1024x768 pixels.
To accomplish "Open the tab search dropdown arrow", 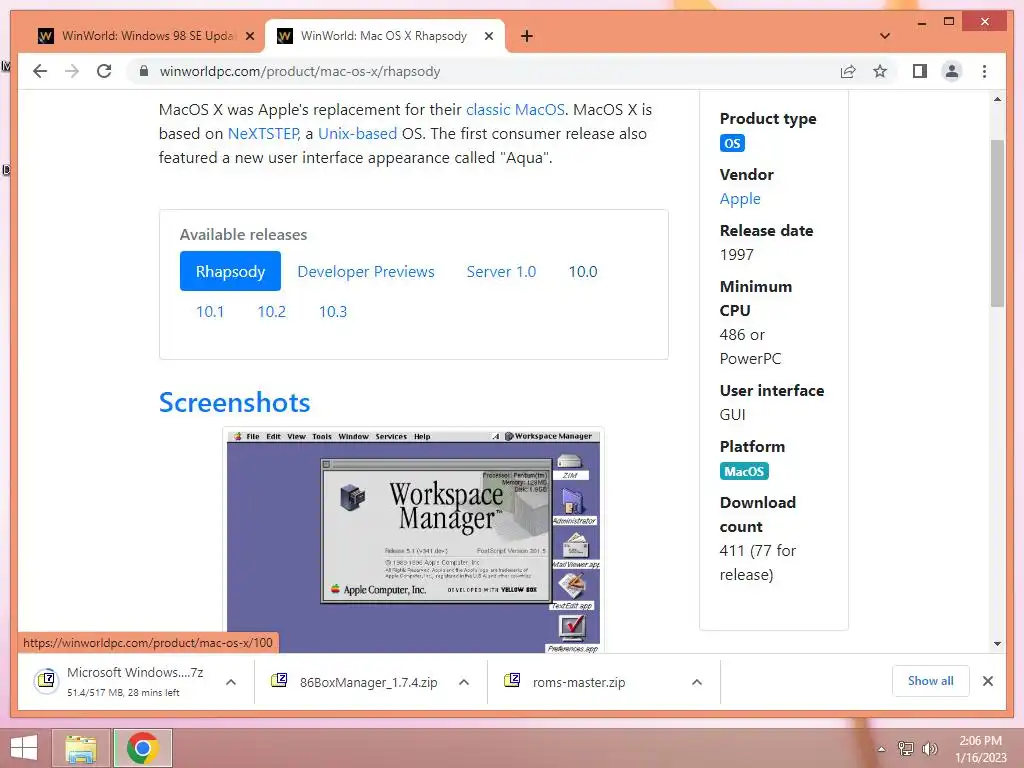I will tap(885, 36).
